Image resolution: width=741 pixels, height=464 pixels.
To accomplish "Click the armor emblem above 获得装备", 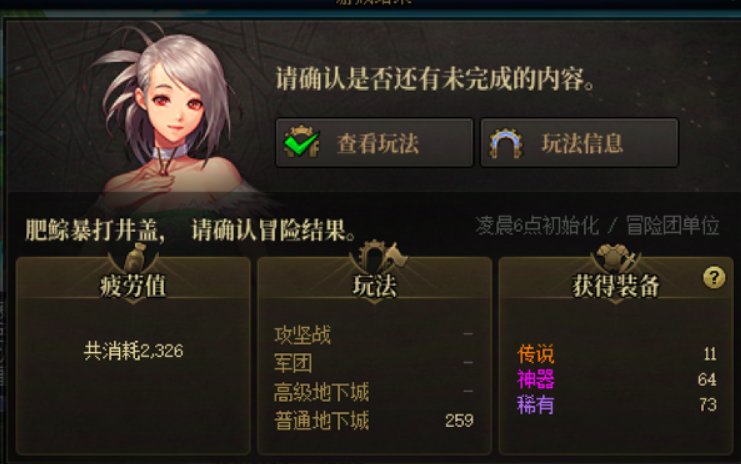I will [x=615, y=258].
